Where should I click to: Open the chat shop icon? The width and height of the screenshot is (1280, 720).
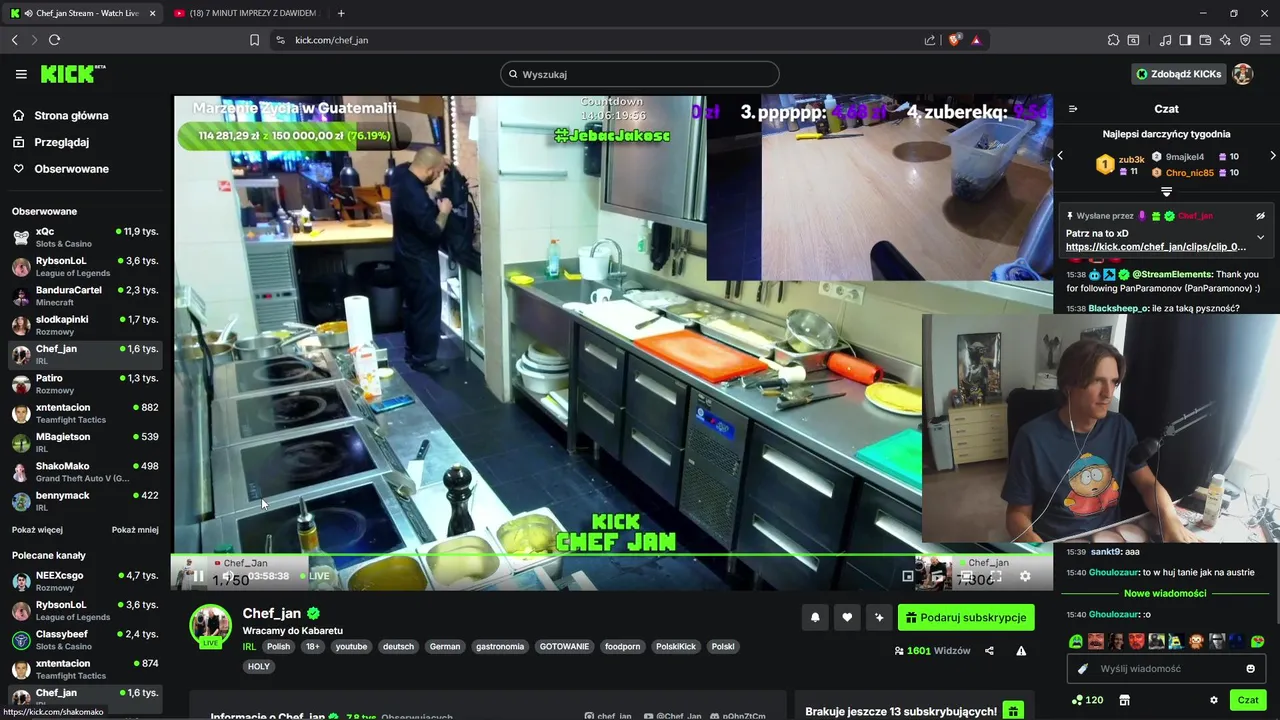(1124, 700)
